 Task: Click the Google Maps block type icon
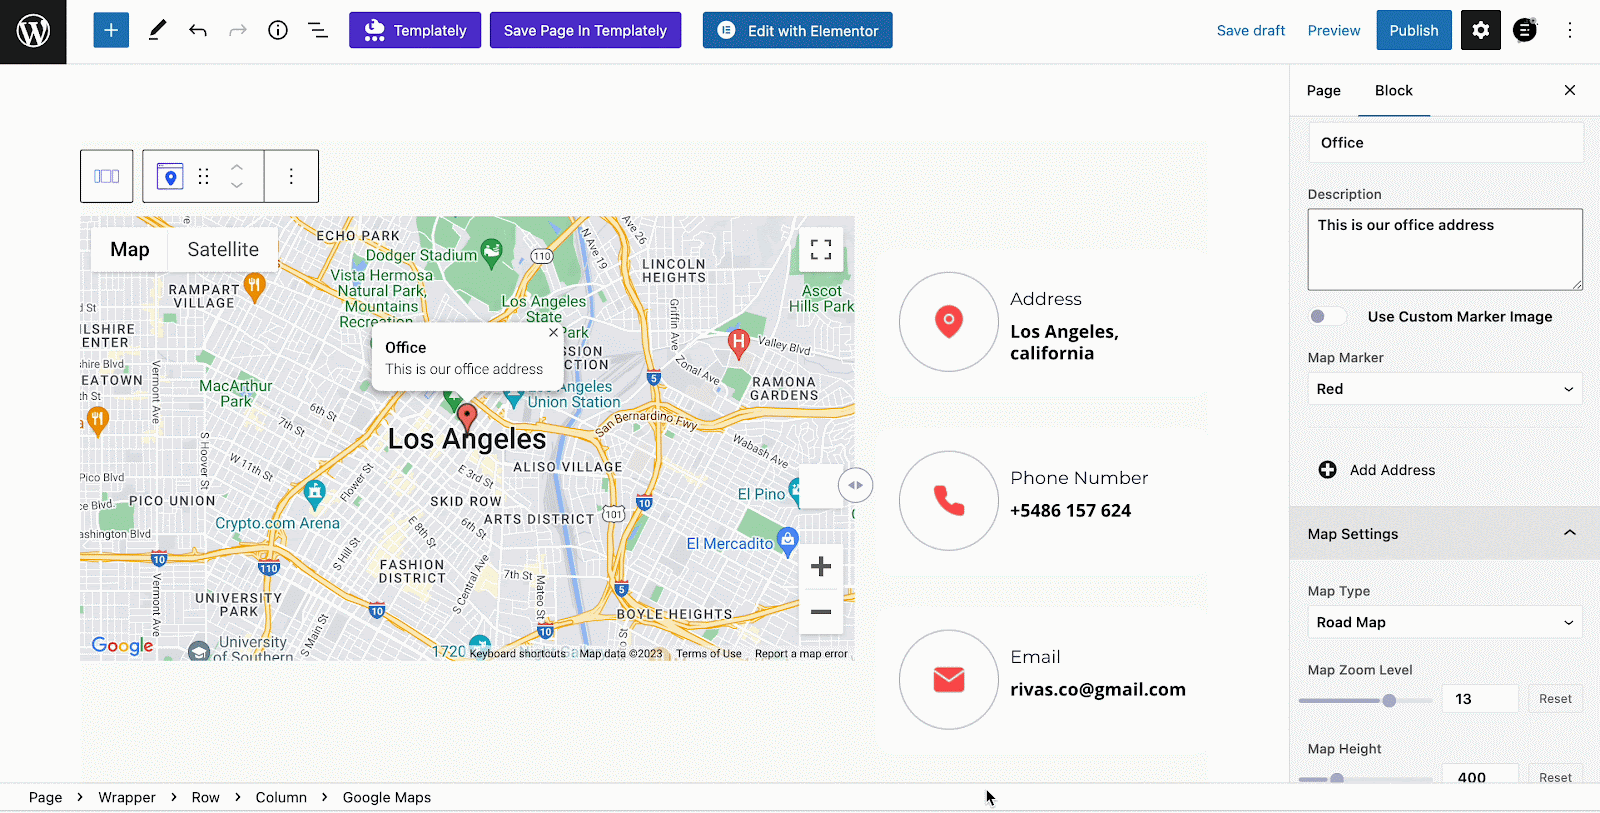click(170, 176)
